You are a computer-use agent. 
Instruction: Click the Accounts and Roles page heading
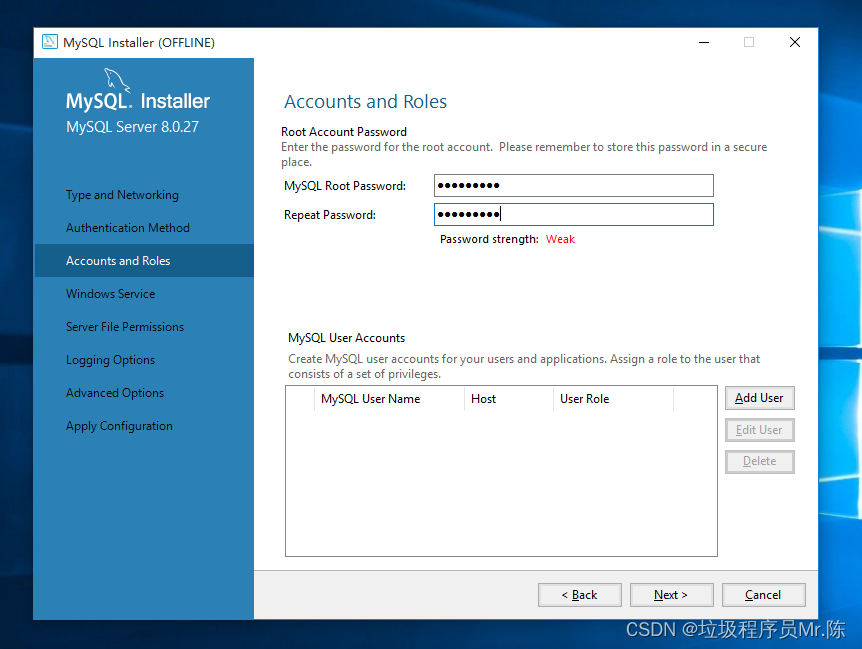pyautogui.click(x=365, y=102)
